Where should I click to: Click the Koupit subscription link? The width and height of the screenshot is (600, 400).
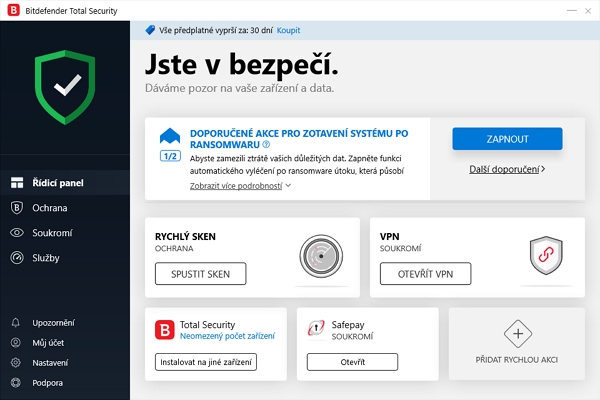(x=289, y=30)
